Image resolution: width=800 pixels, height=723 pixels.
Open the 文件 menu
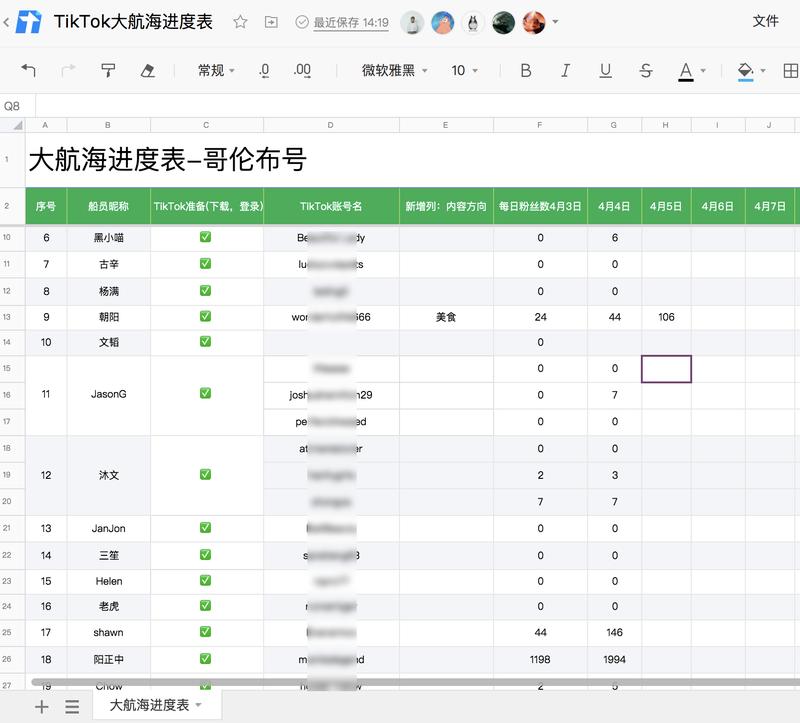coord(765,21)
